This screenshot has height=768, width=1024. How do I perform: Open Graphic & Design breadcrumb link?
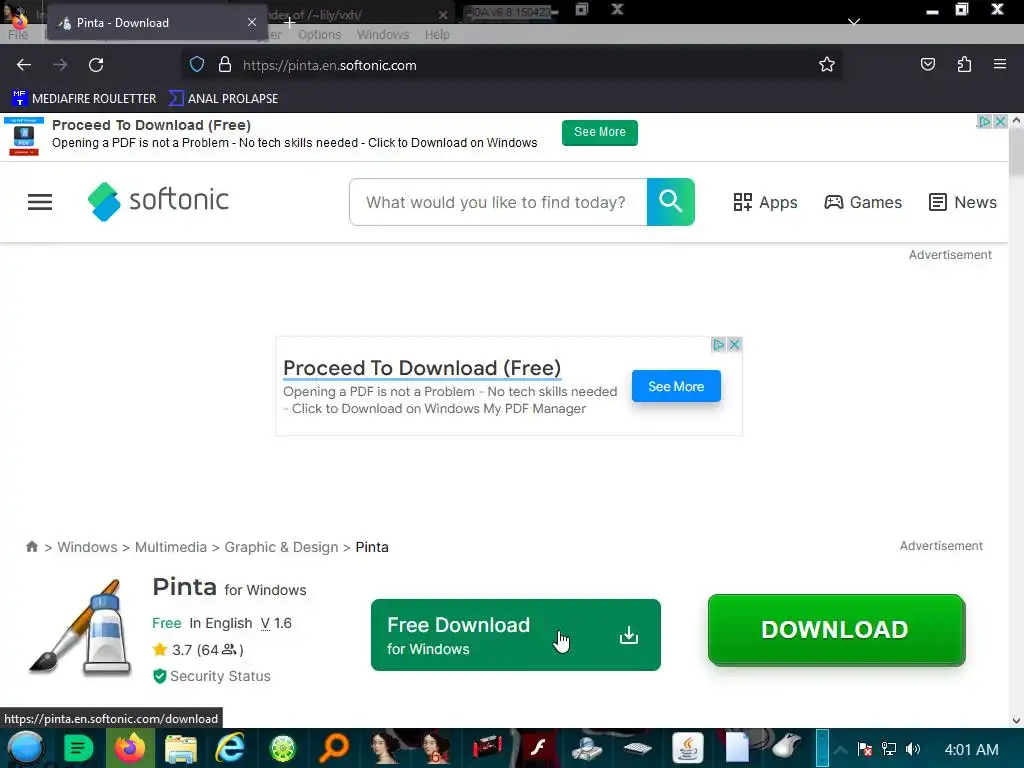point(281,547)
